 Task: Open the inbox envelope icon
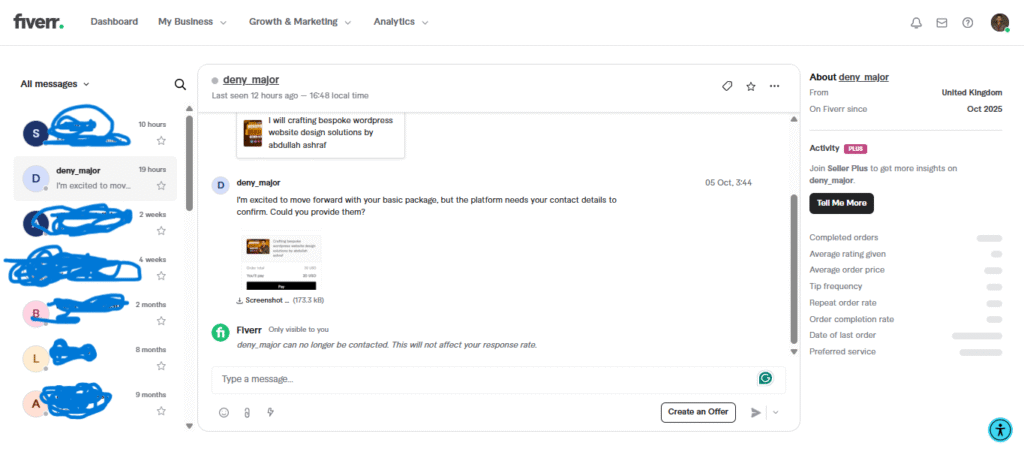pos(941,23)
